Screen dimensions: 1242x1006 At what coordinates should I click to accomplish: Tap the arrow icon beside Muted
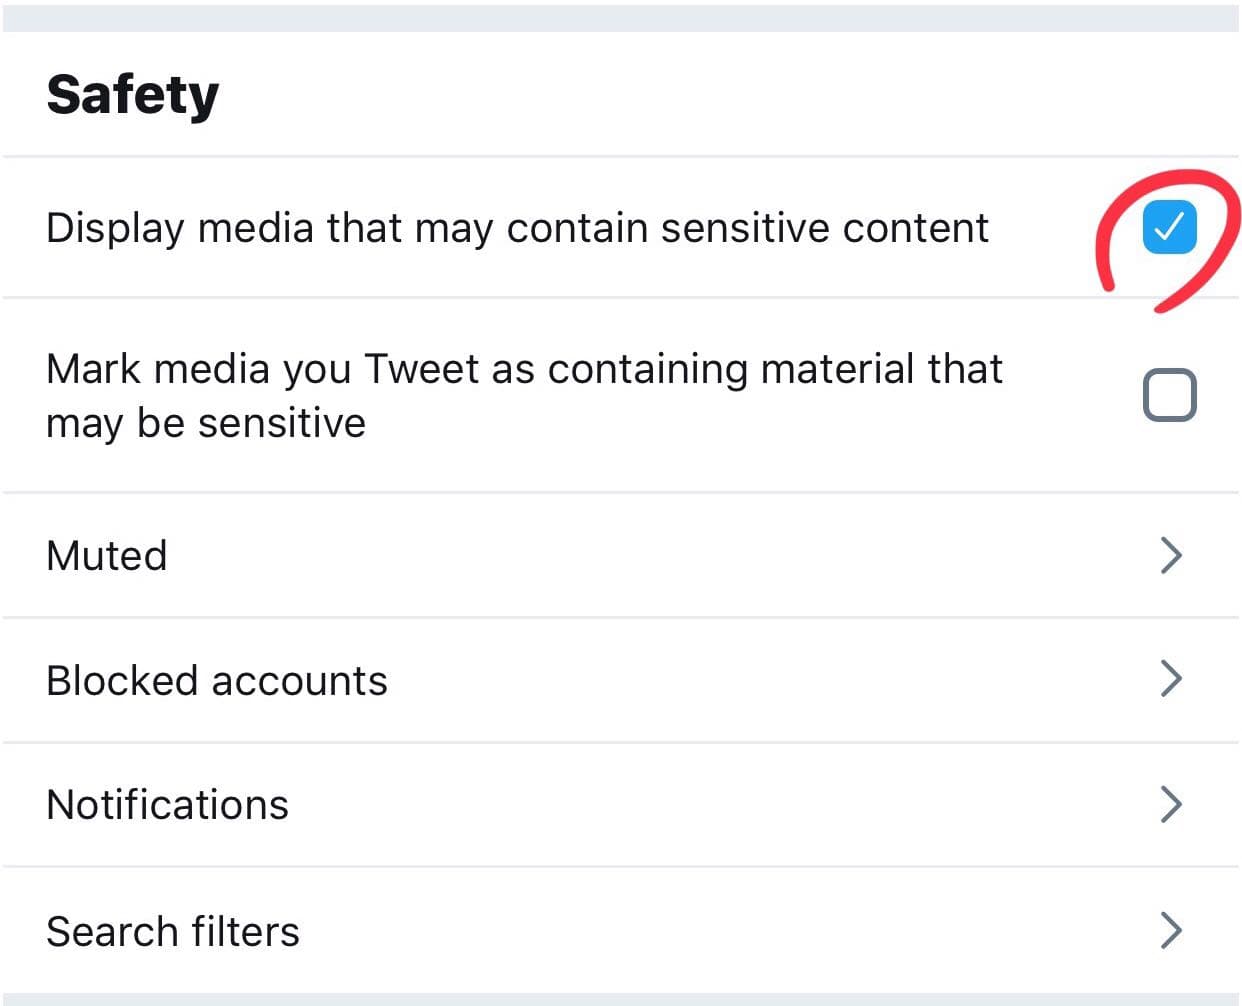click(1171, 555)
